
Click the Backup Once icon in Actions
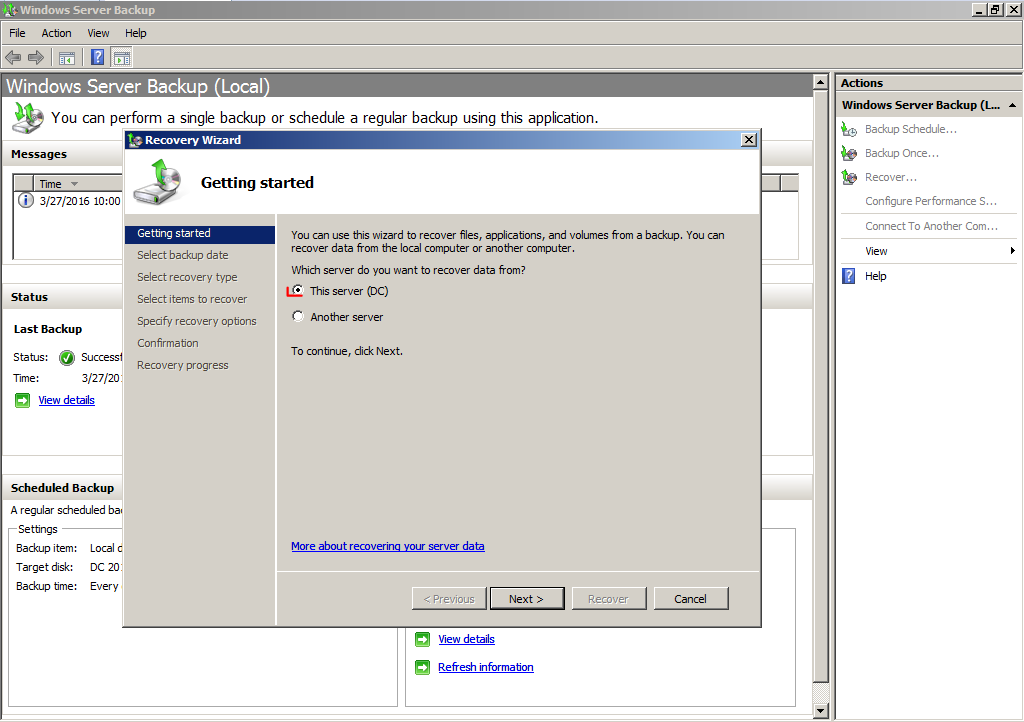(849, 153)
